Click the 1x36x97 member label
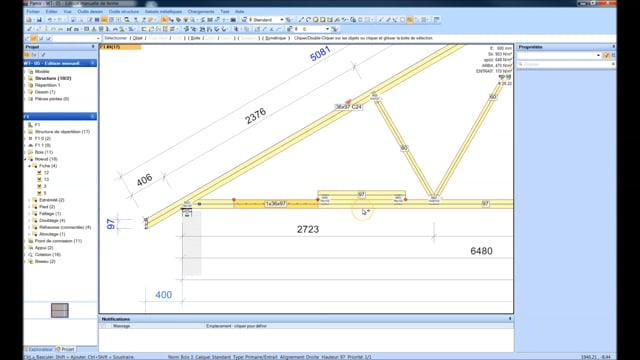The height and width of the screenshot is (360, 640). [276, 204]
